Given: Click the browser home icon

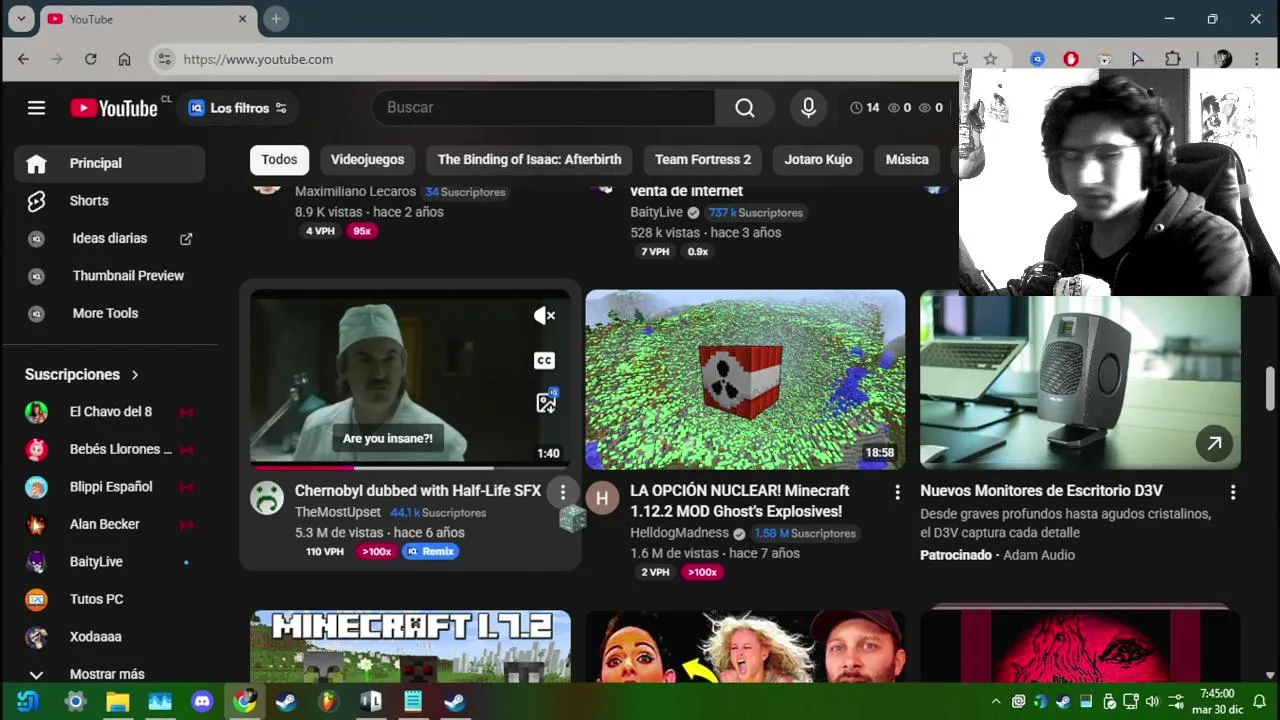Looking at the screenshot, I should pyautogui.click(x=124, y=59).
